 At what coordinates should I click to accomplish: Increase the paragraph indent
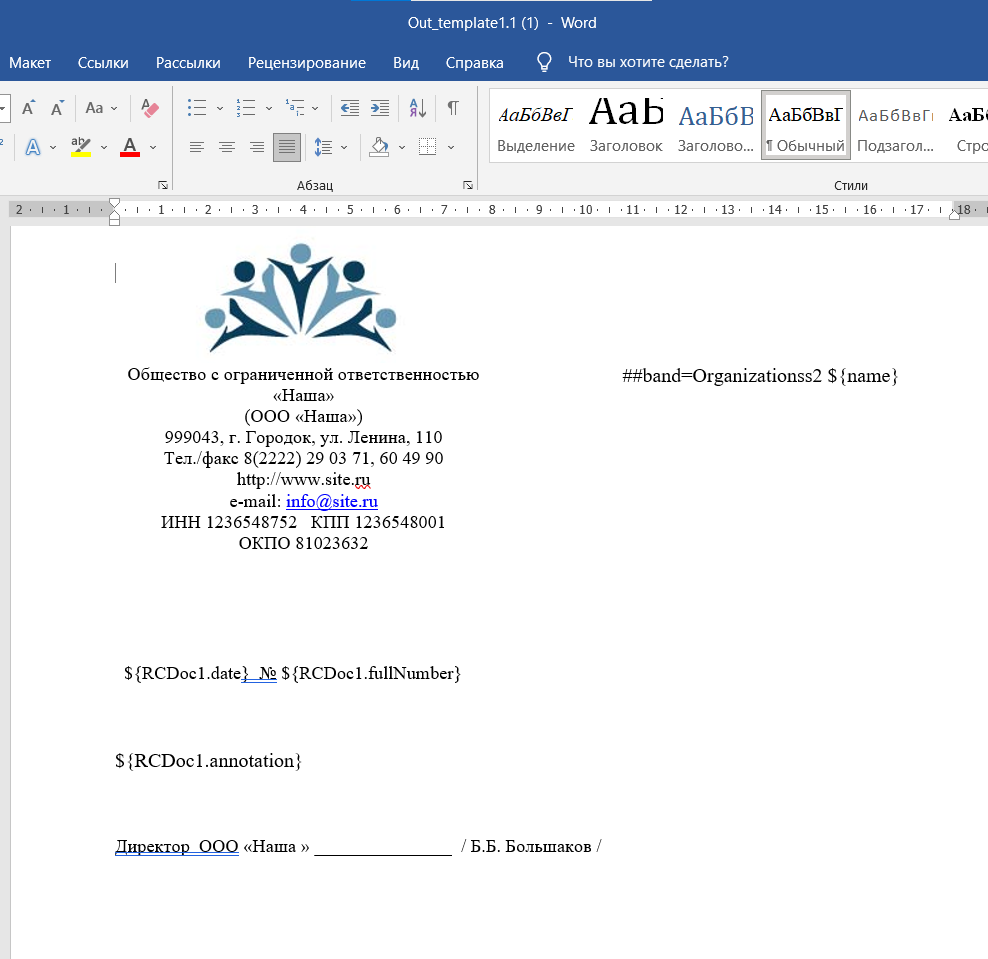point(379,108)
